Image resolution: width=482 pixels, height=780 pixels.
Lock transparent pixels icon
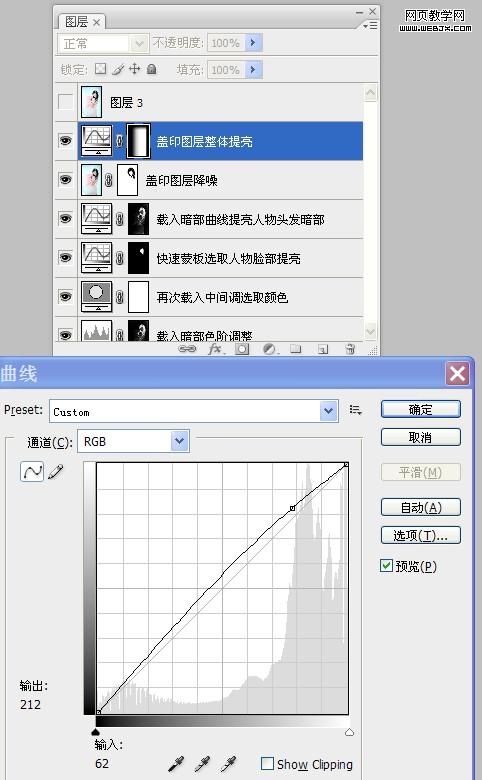point(100,69)
